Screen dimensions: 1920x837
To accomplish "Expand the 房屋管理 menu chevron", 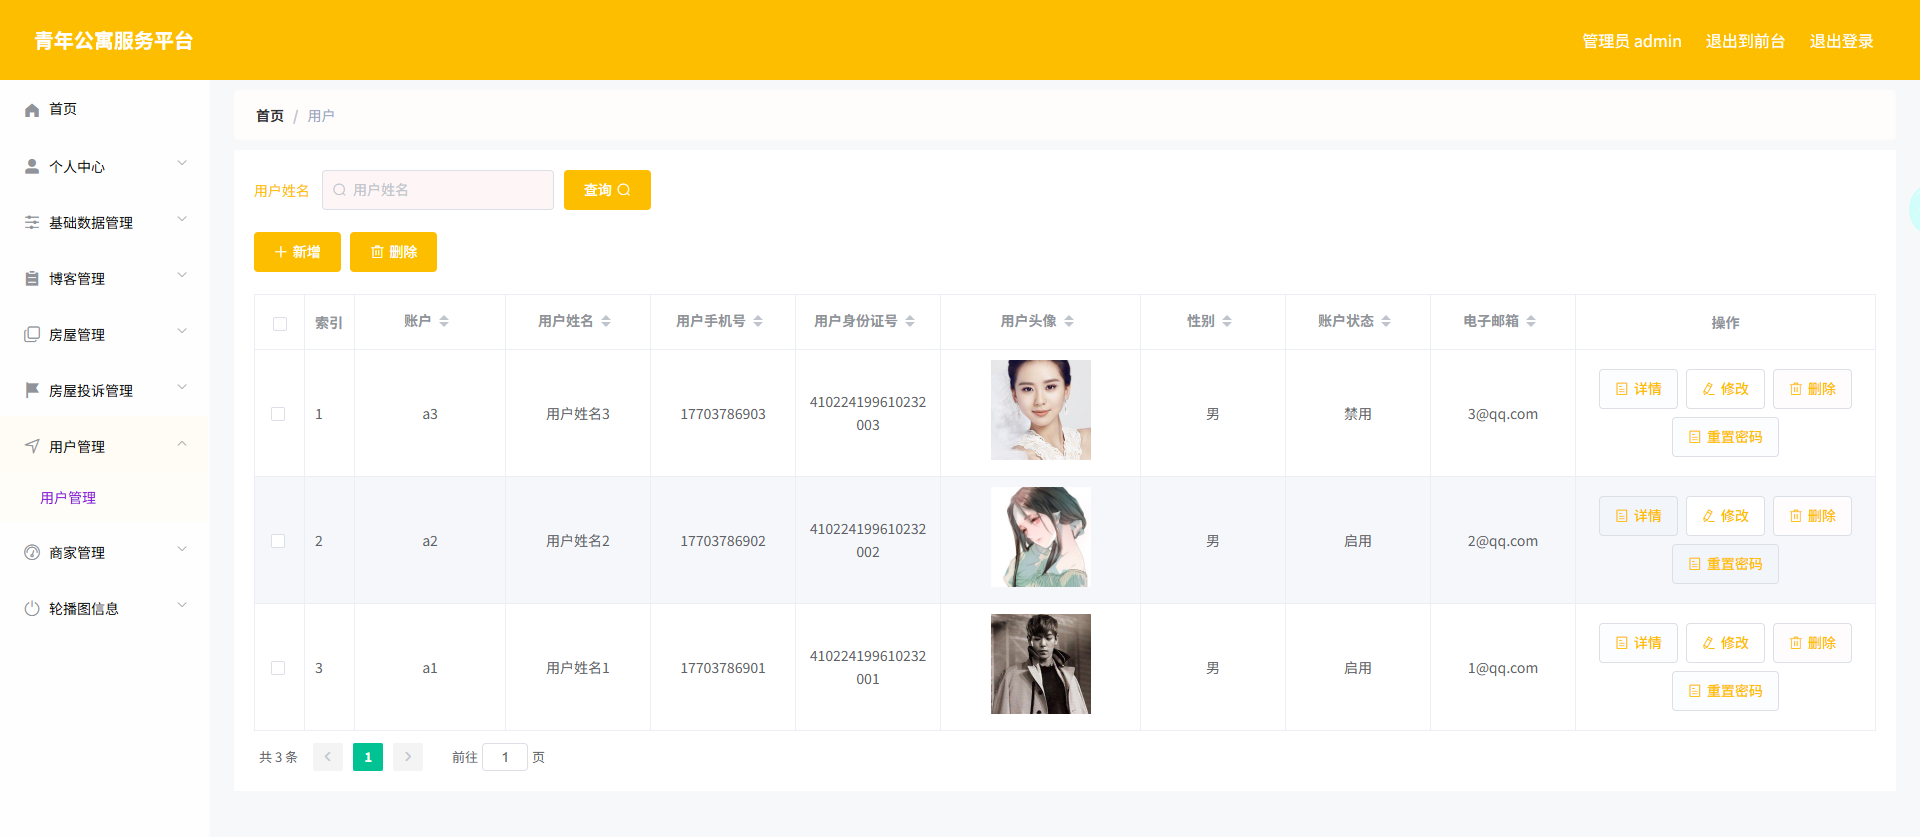I will (182, 331).
